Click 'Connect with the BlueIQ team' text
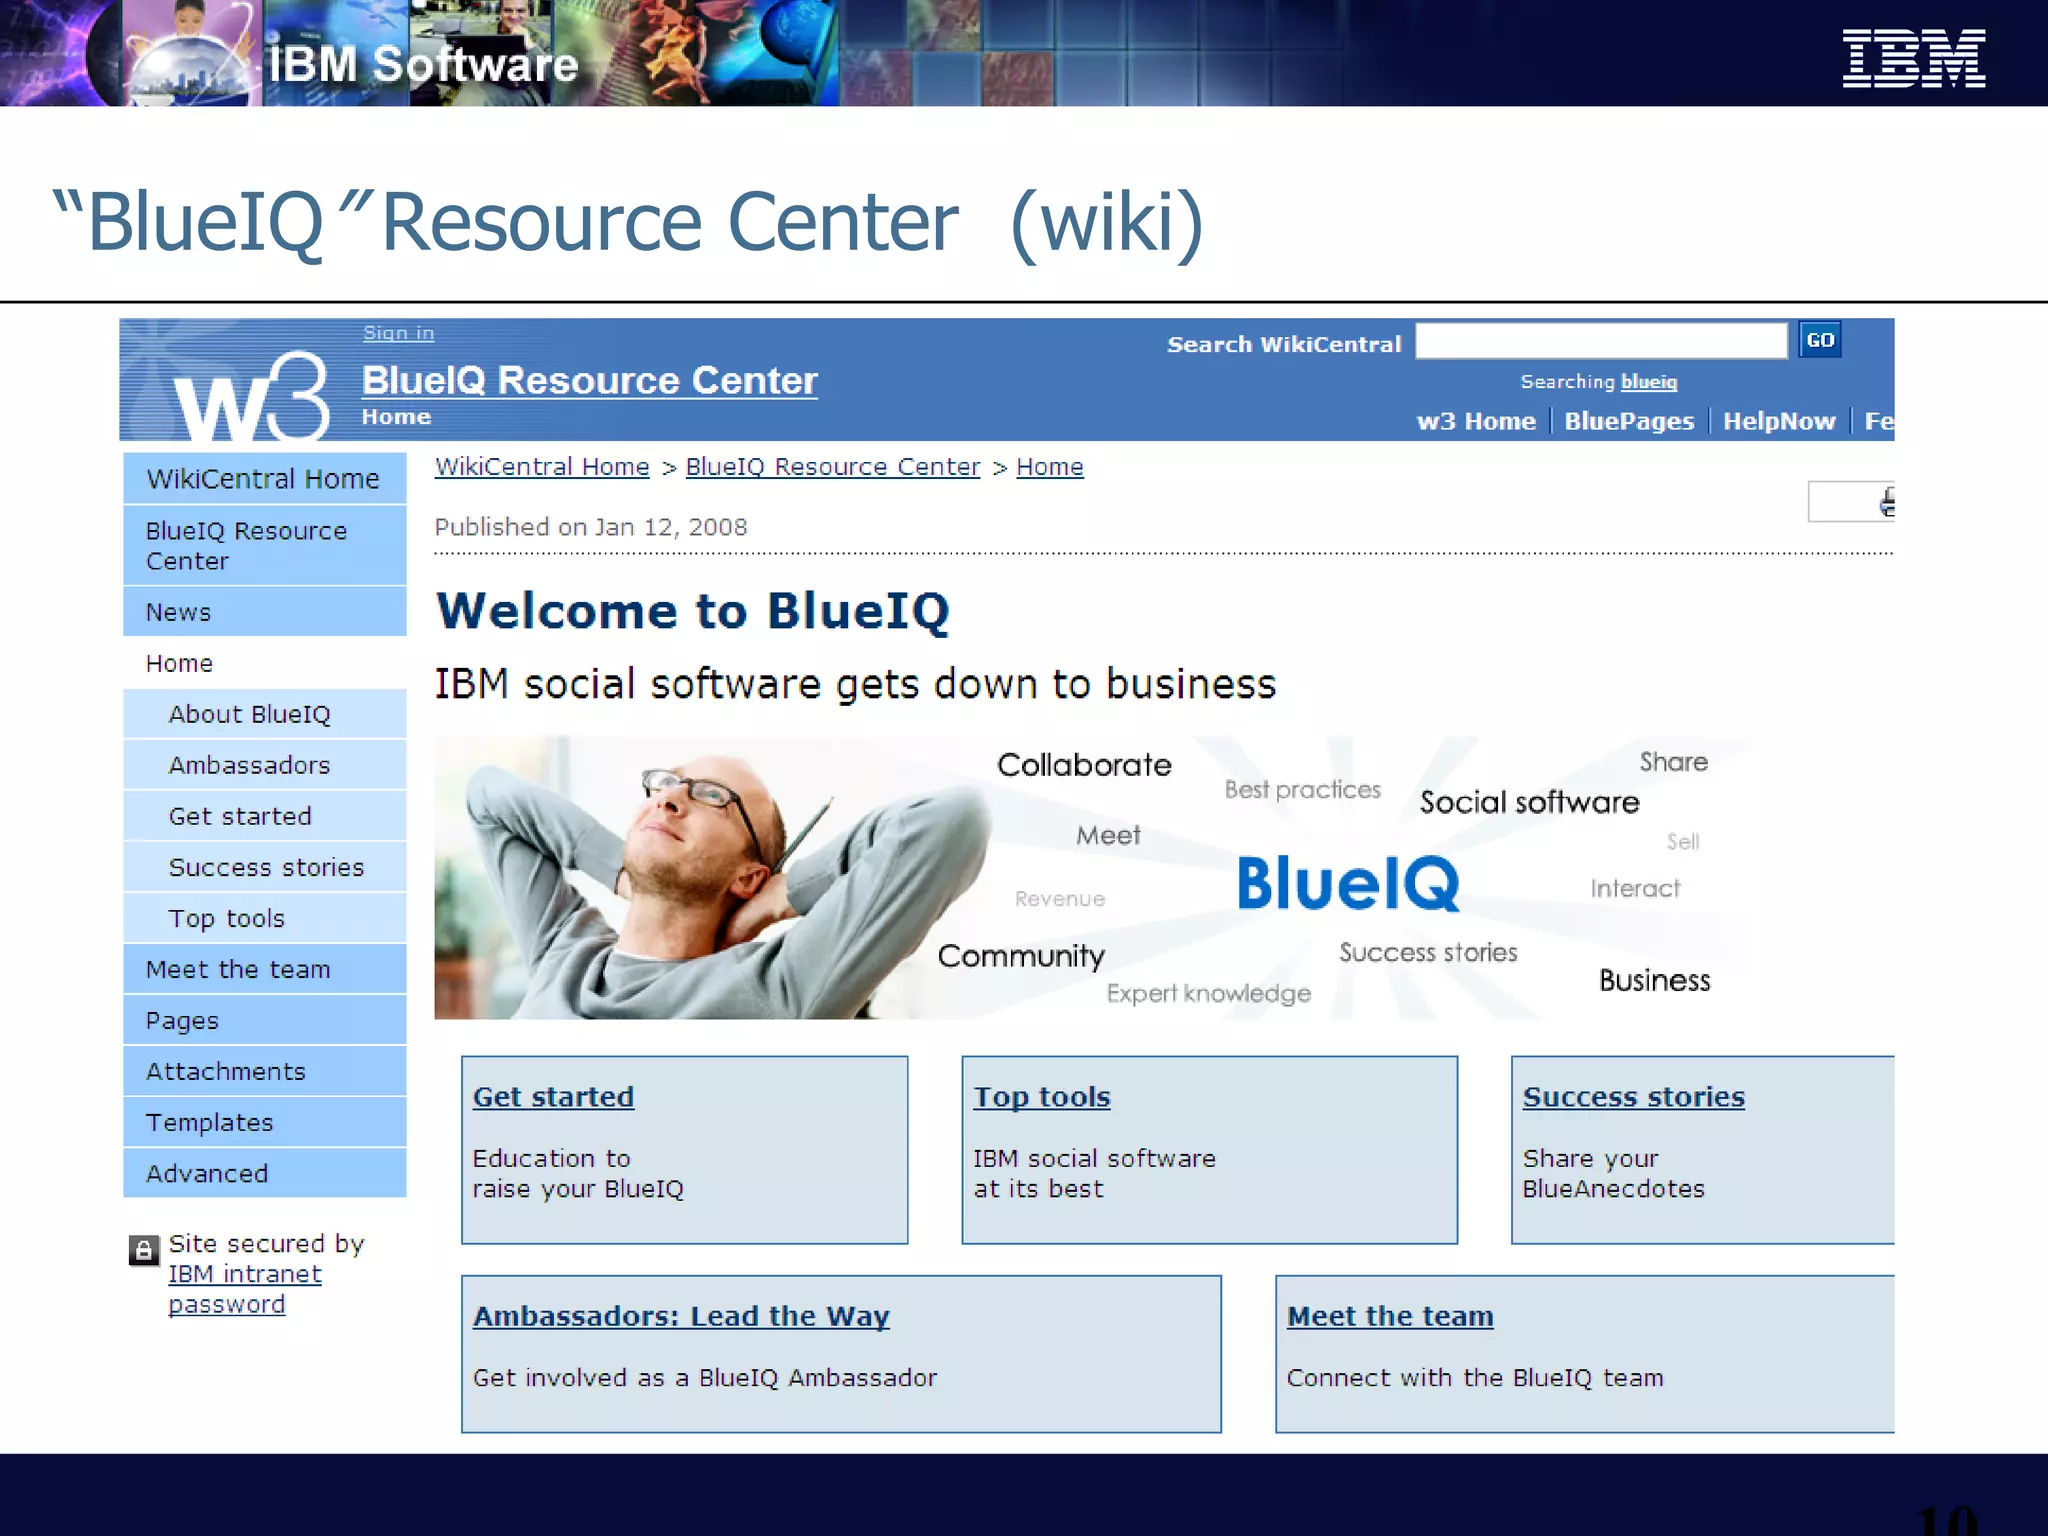This screenshot has width=2048, height=1536. [x=1475, y=1378]
